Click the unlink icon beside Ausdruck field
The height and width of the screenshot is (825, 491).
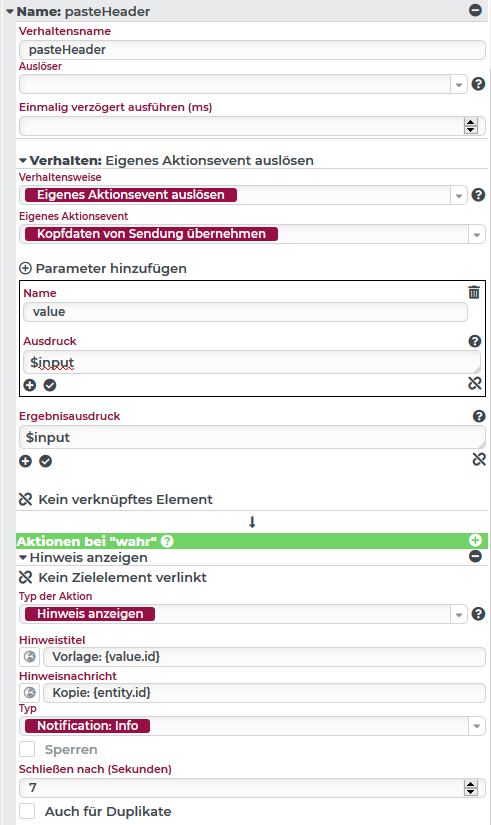[475, 383]
